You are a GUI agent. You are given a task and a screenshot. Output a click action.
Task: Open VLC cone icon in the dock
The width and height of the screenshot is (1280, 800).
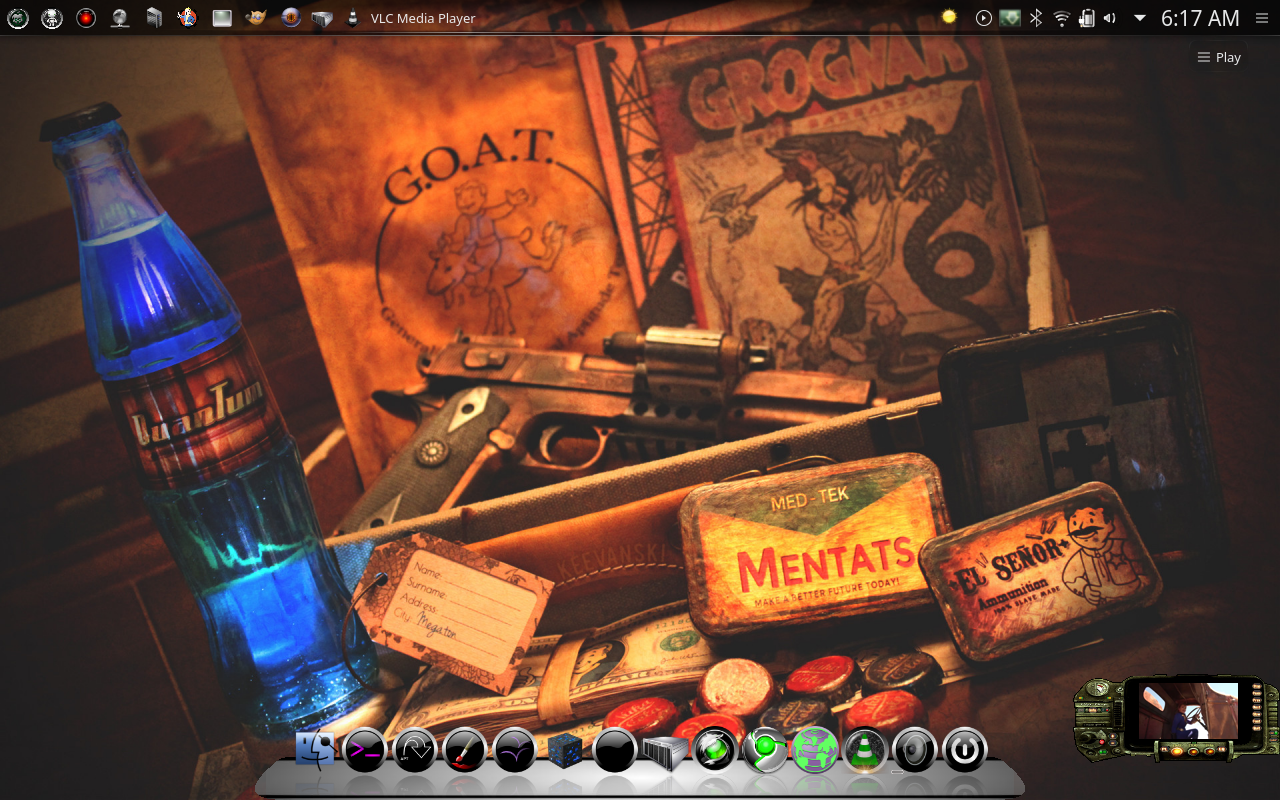(x=865, y=750)
